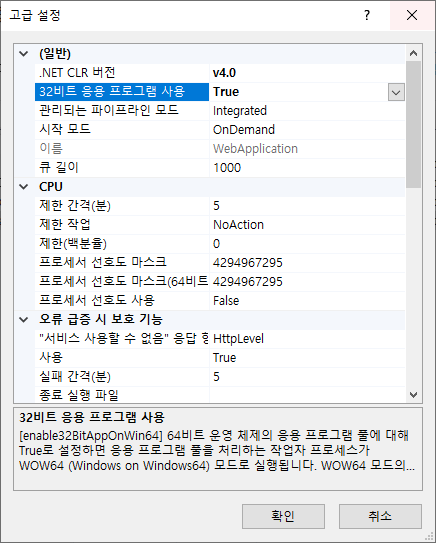Click the scrollbar up arrow
436x543 pixels.
pos(413,53)
